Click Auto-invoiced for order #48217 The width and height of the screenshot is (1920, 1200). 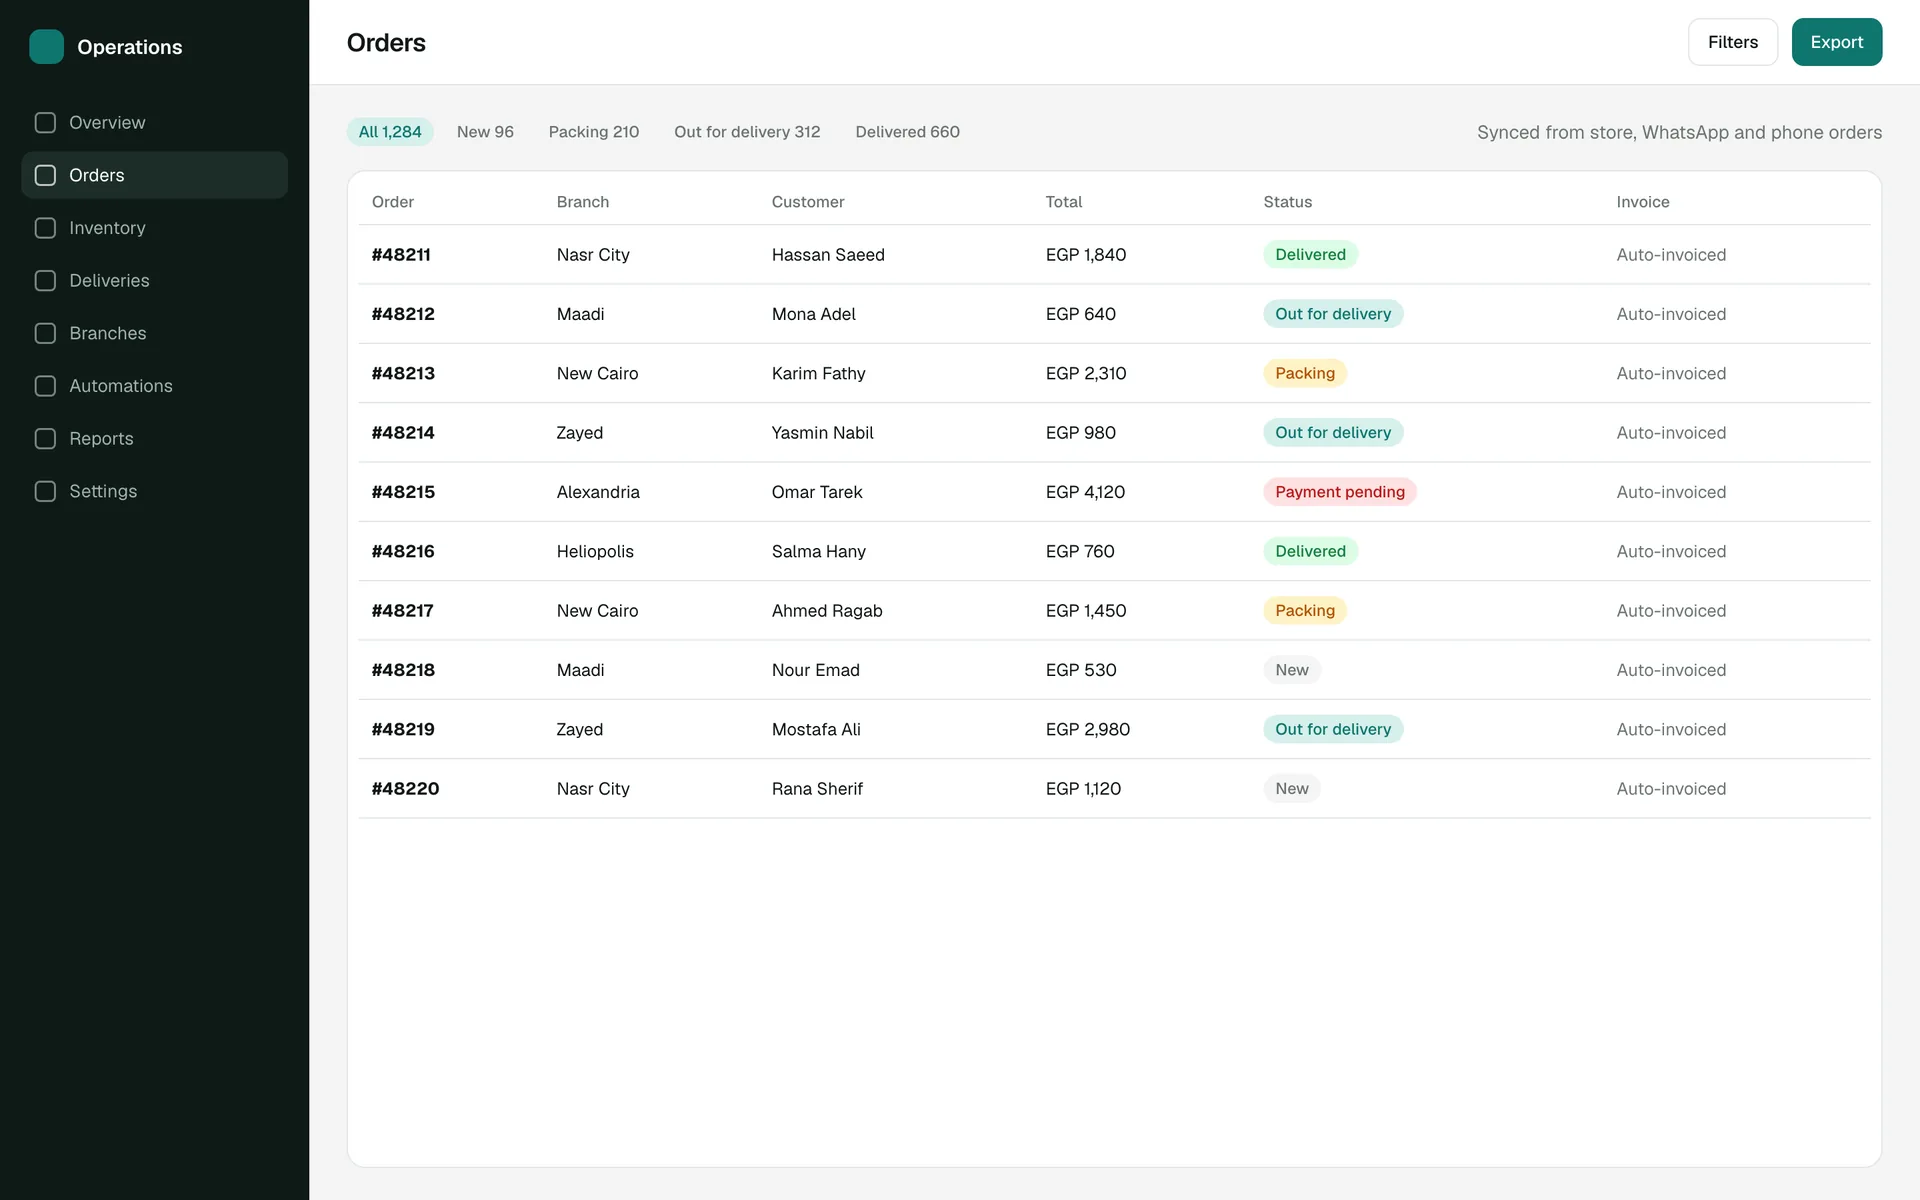coord(1670,611)
